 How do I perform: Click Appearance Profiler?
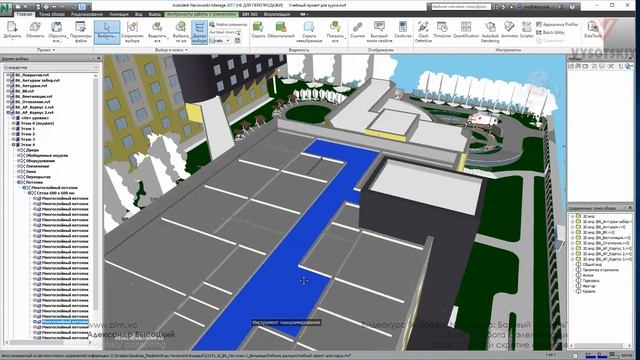[557, 24]
